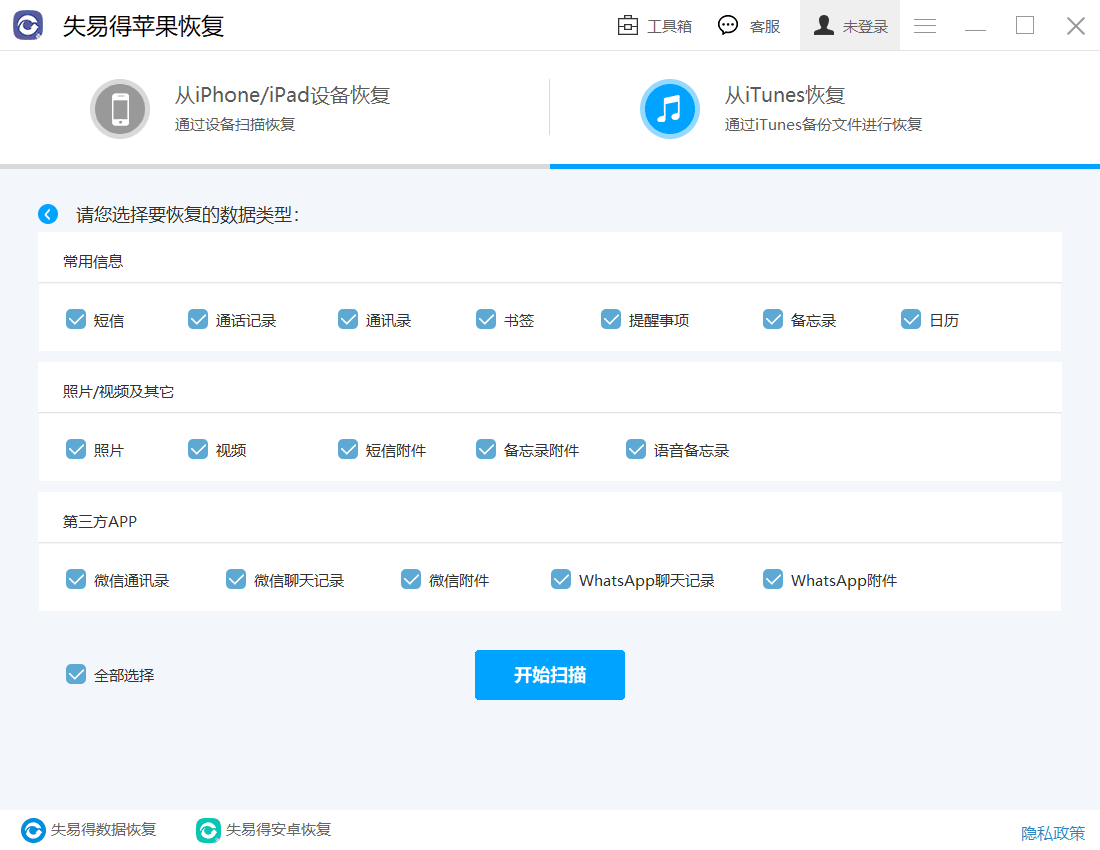Click the 失易得苹果恢复 title text

143,26
